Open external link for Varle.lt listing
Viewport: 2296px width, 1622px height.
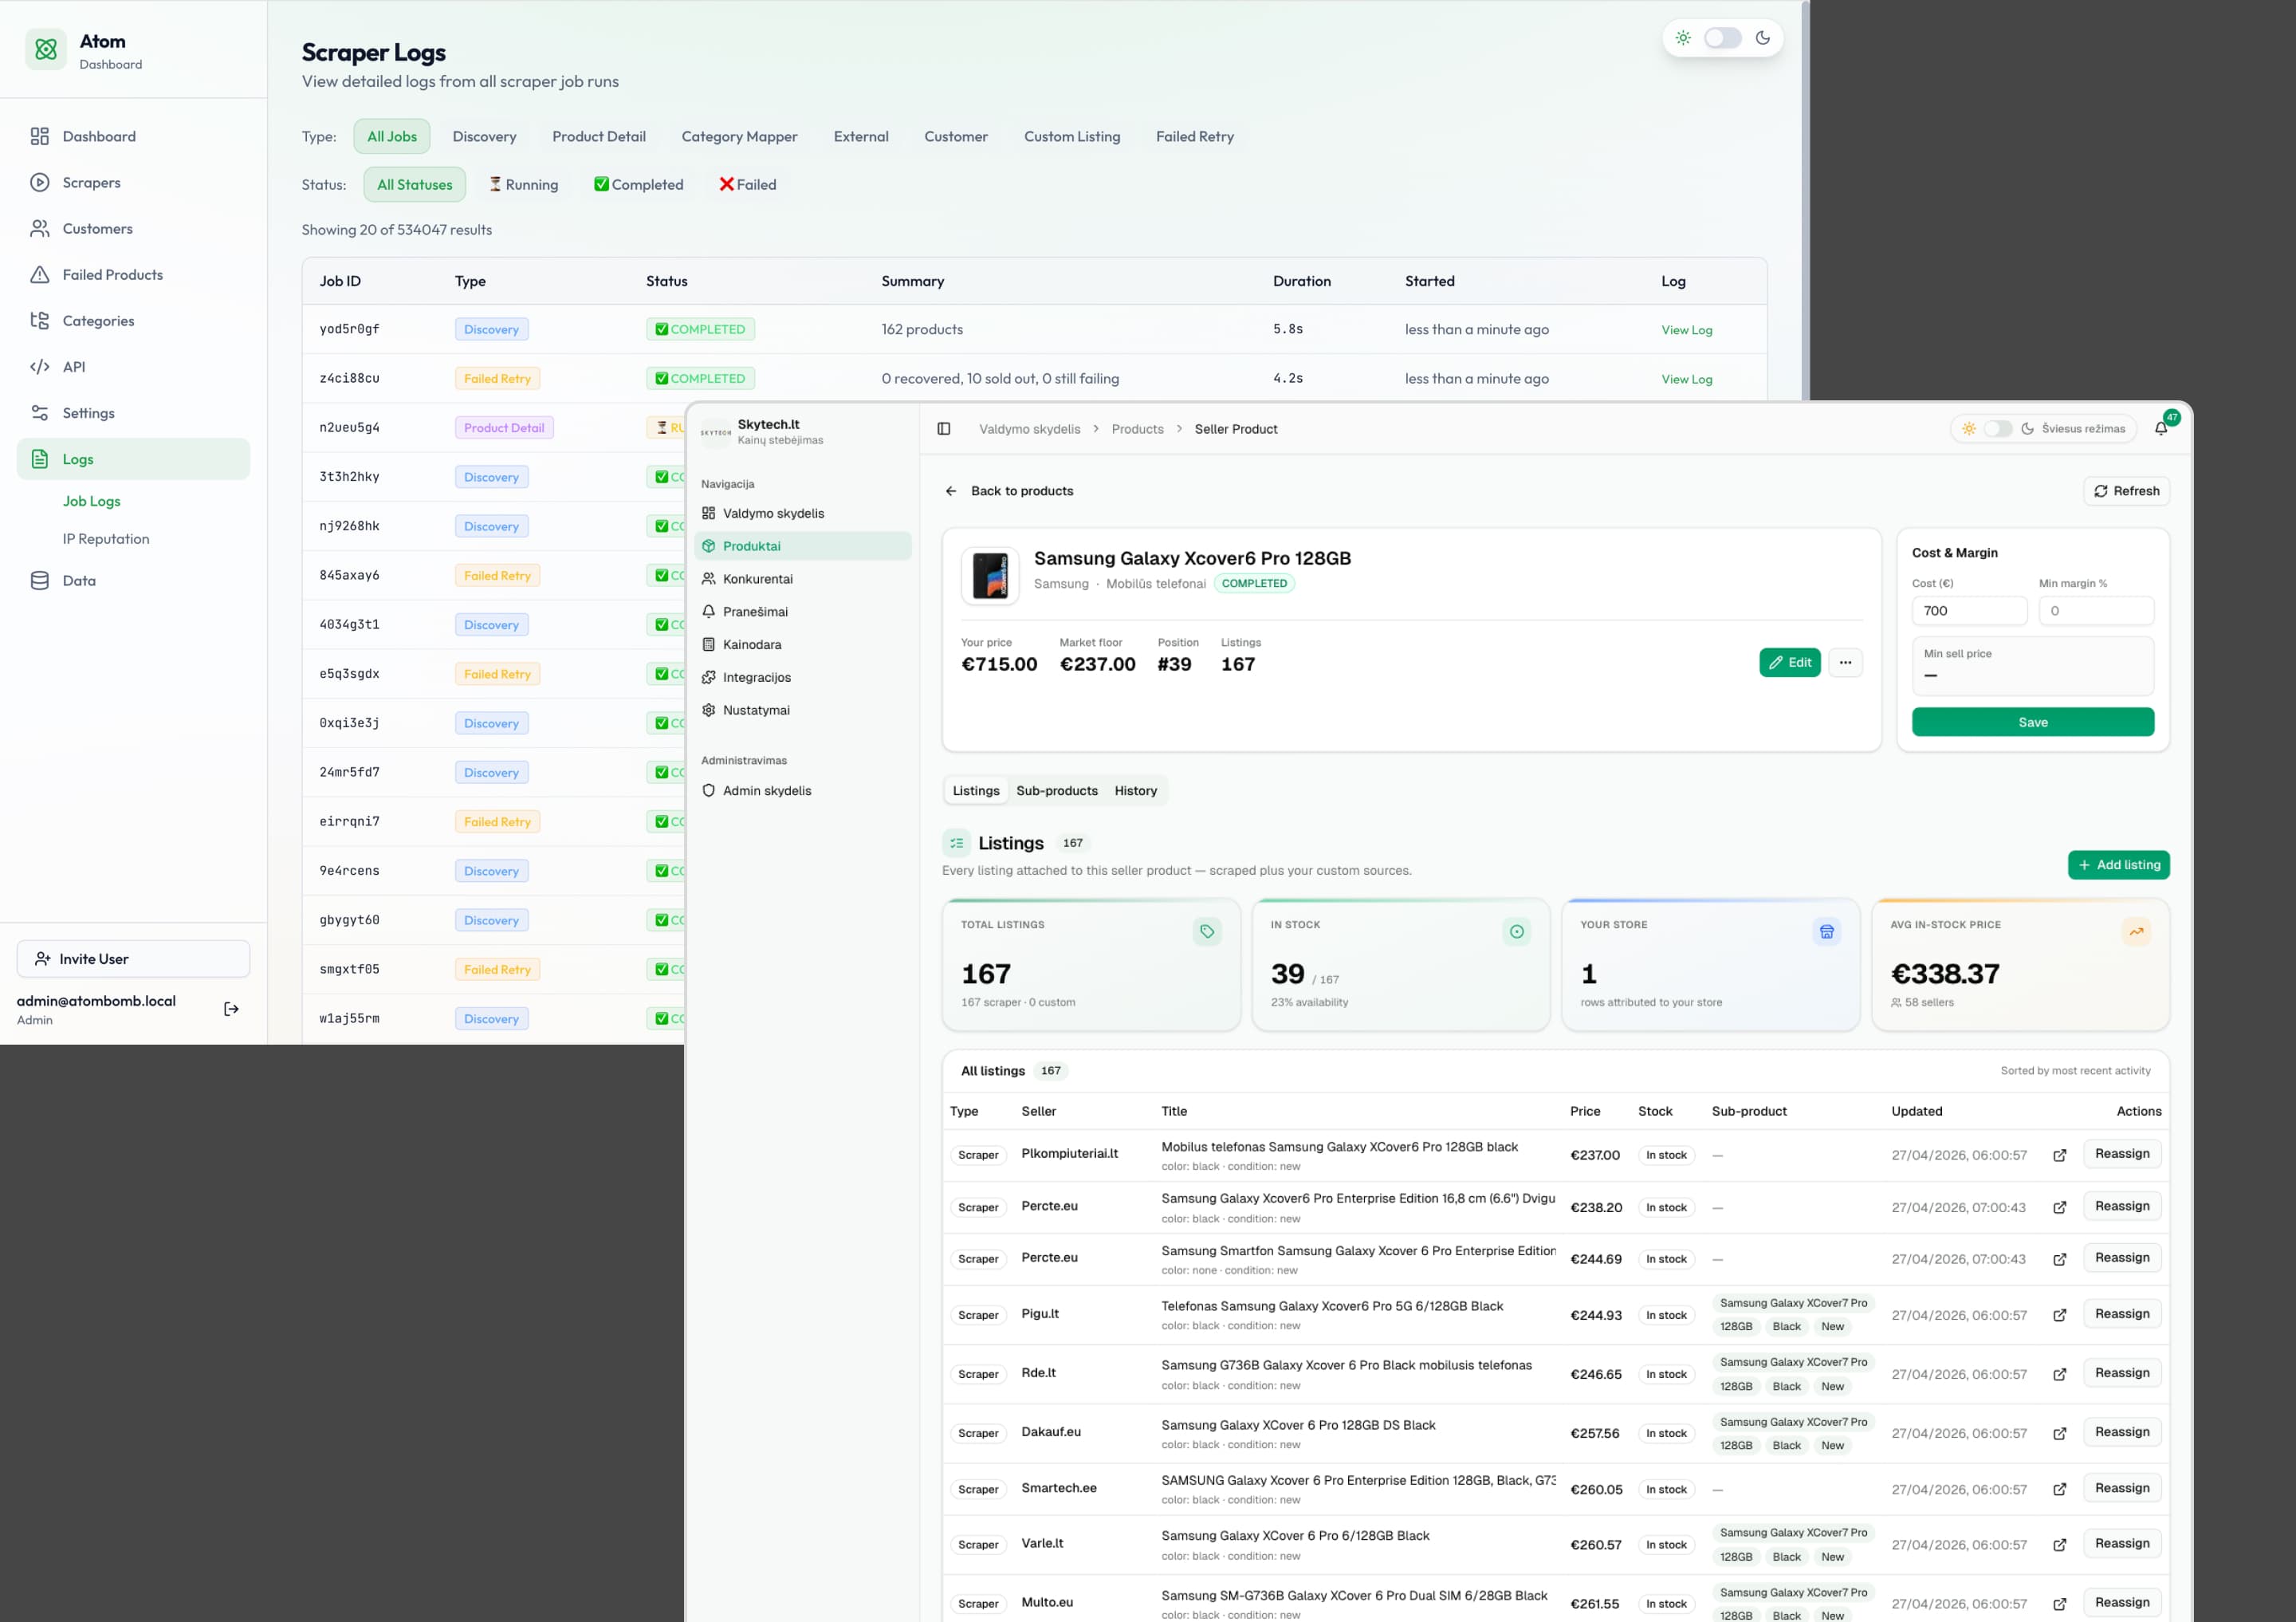(x=2059, y=1545)
